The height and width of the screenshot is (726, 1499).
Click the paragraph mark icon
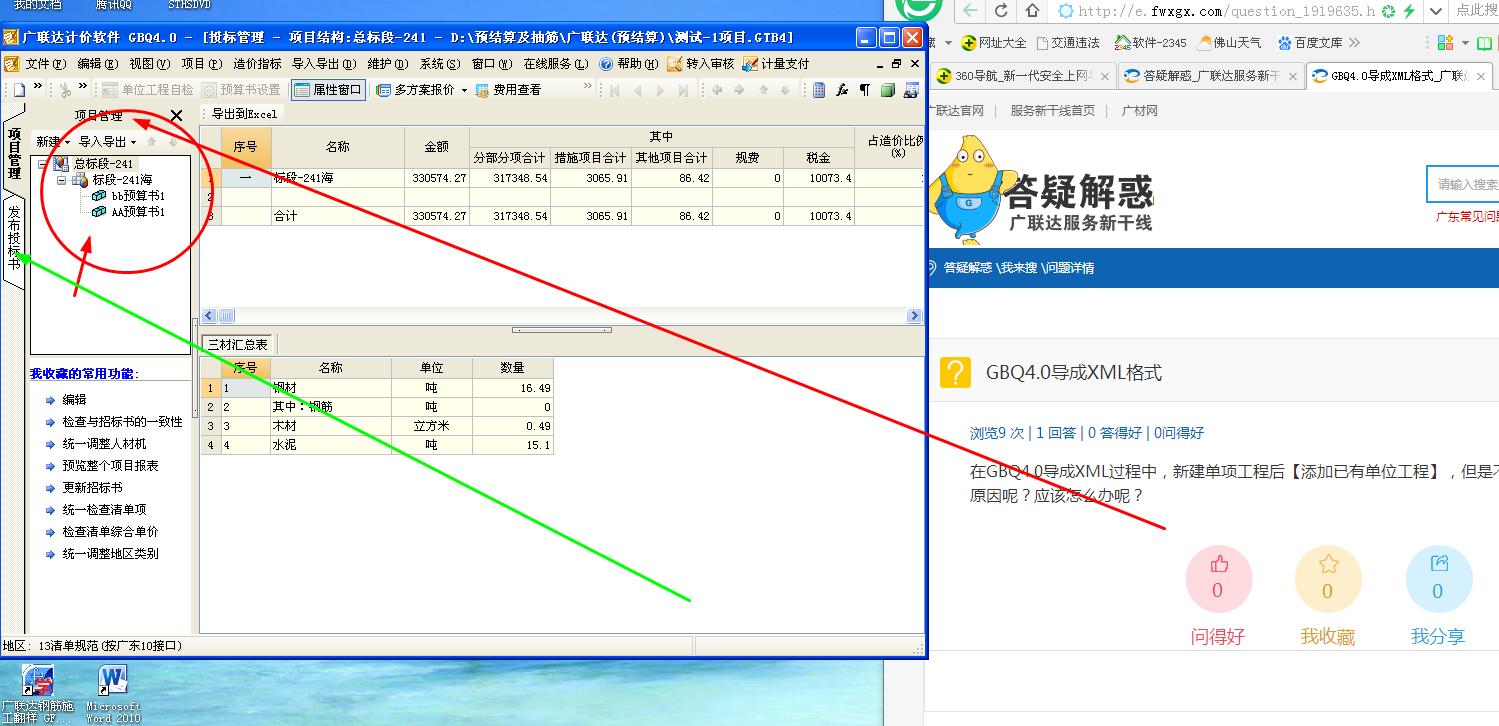point(865,90)
